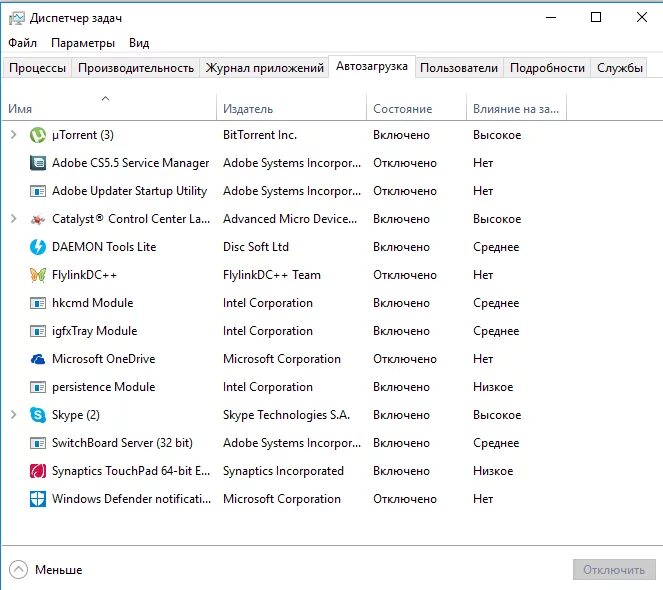The width and height of the screenshot is (663, 590).
Task: Click Среднее impact in hkcmd Module row
Action: [x=496, y=303]
